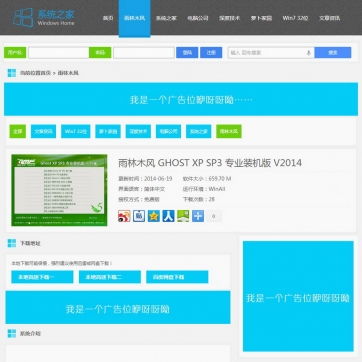The image size is (362, 362).
Task: Click the wide top advertisement banner
Action: [181, 99]
